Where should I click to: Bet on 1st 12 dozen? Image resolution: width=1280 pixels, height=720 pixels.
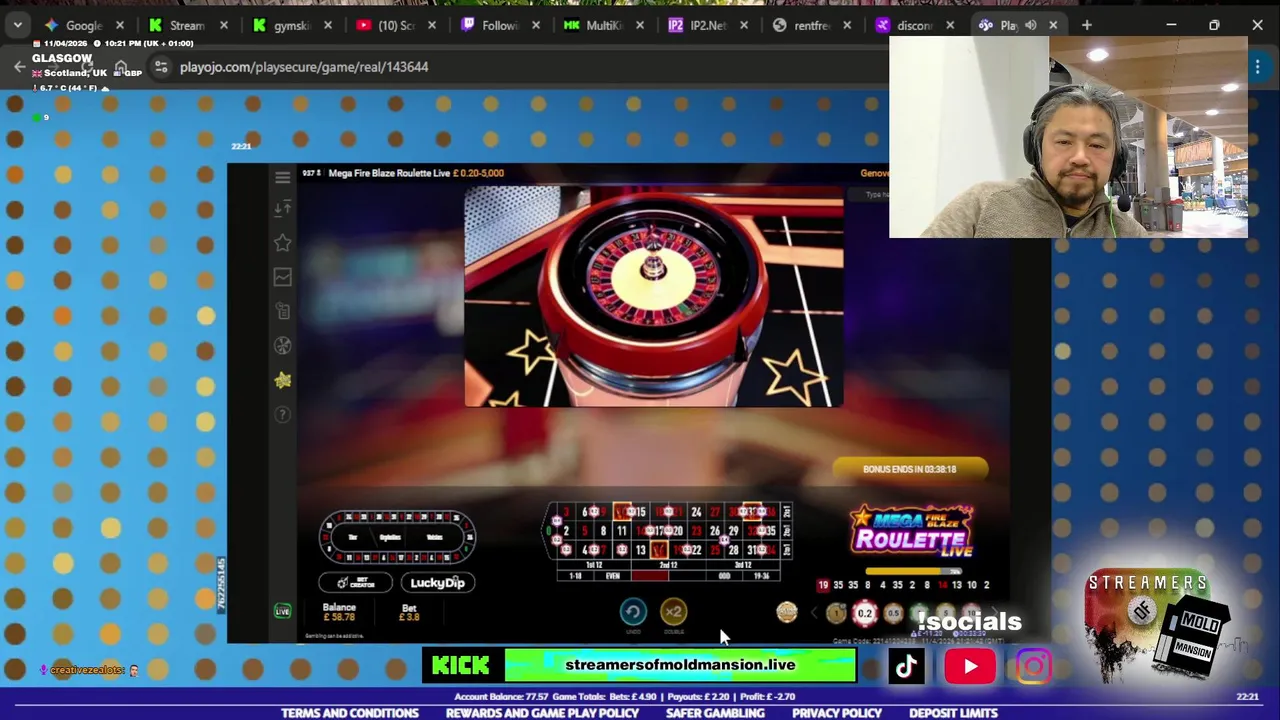(594, 566)
